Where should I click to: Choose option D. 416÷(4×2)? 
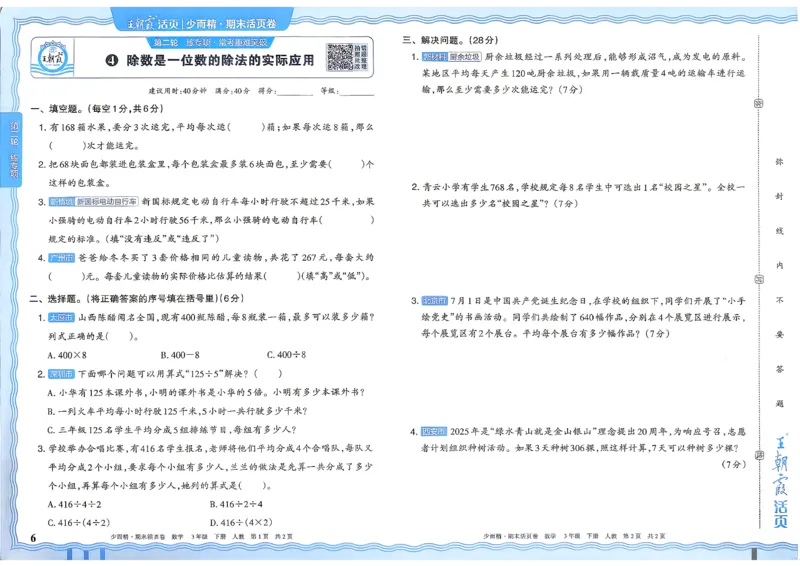coord(241,523)
